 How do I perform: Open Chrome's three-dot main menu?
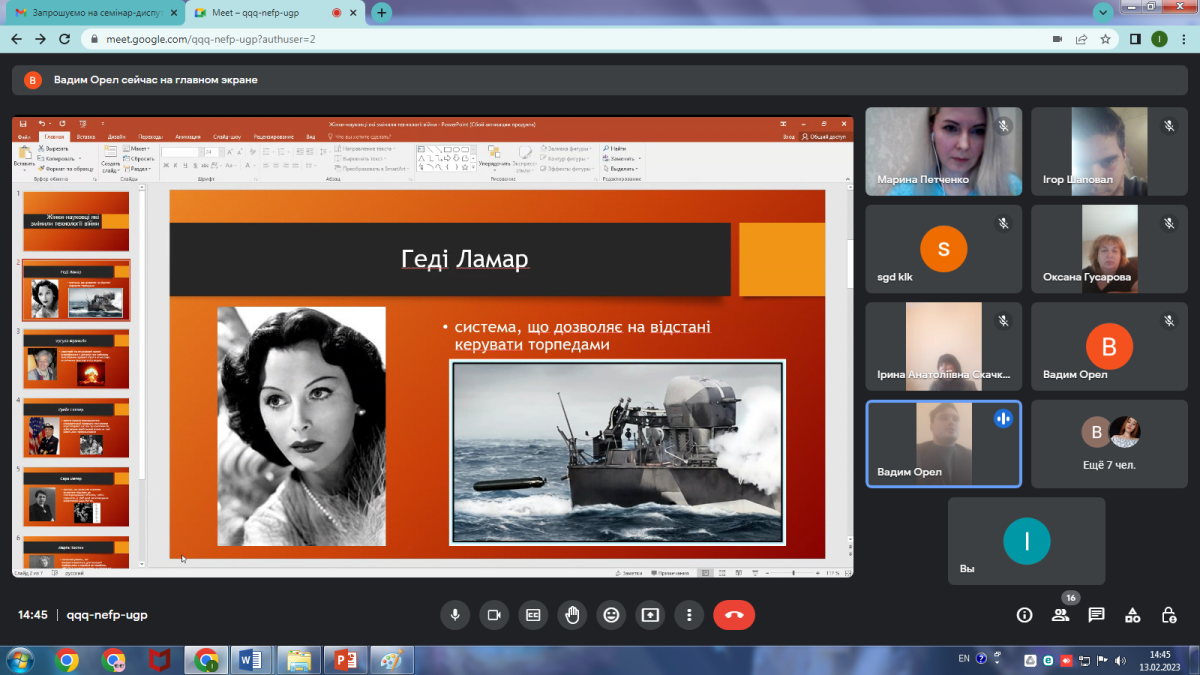pyautogui.click(x=1184, y=39)
